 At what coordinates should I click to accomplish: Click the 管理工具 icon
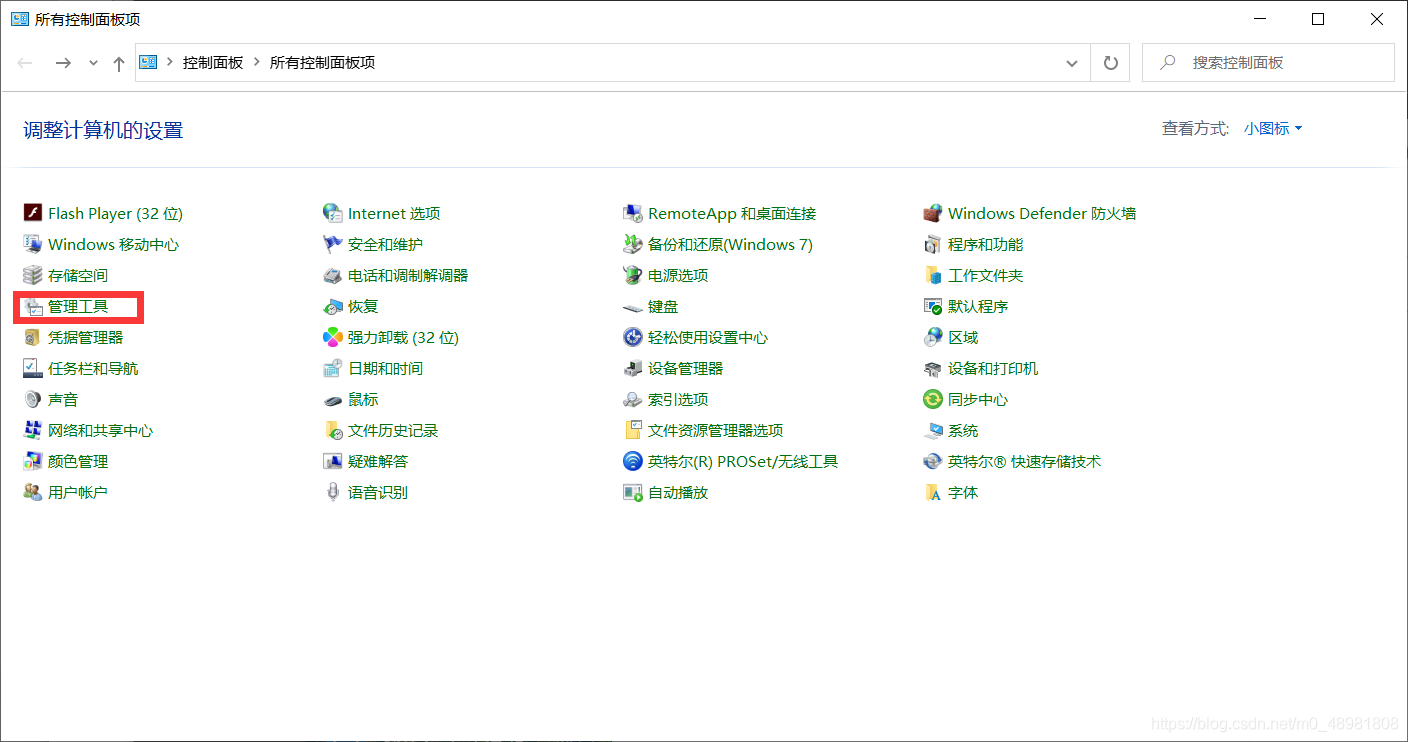(32, 306)
